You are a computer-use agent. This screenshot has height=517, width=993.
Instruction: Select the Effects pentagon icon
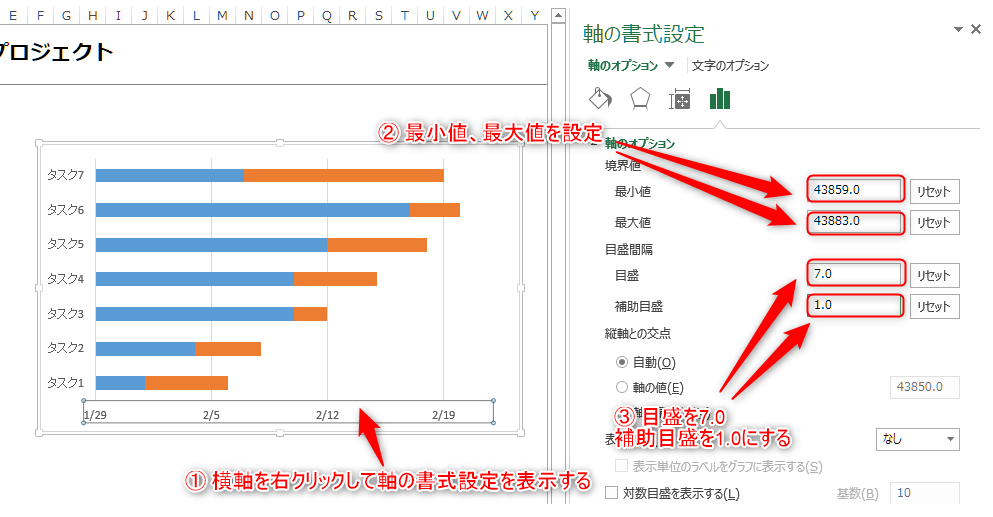click(x=640, y=98)
